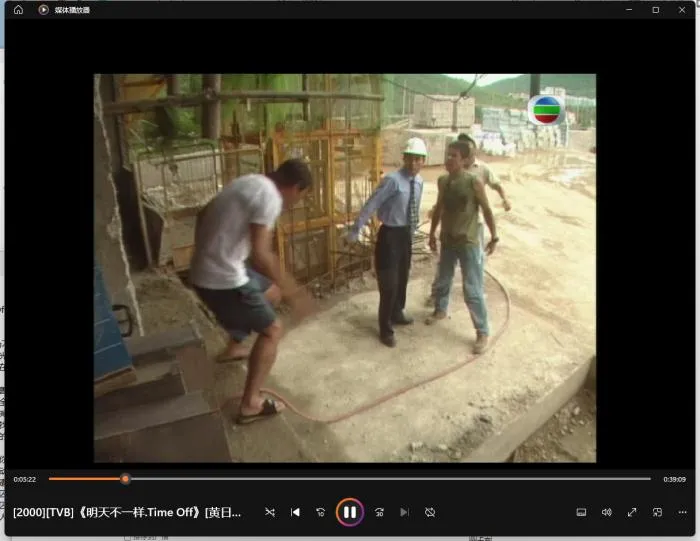Click the total duration 0:39:09
Viewport: 700px width, 541px height.
(674, 479)
